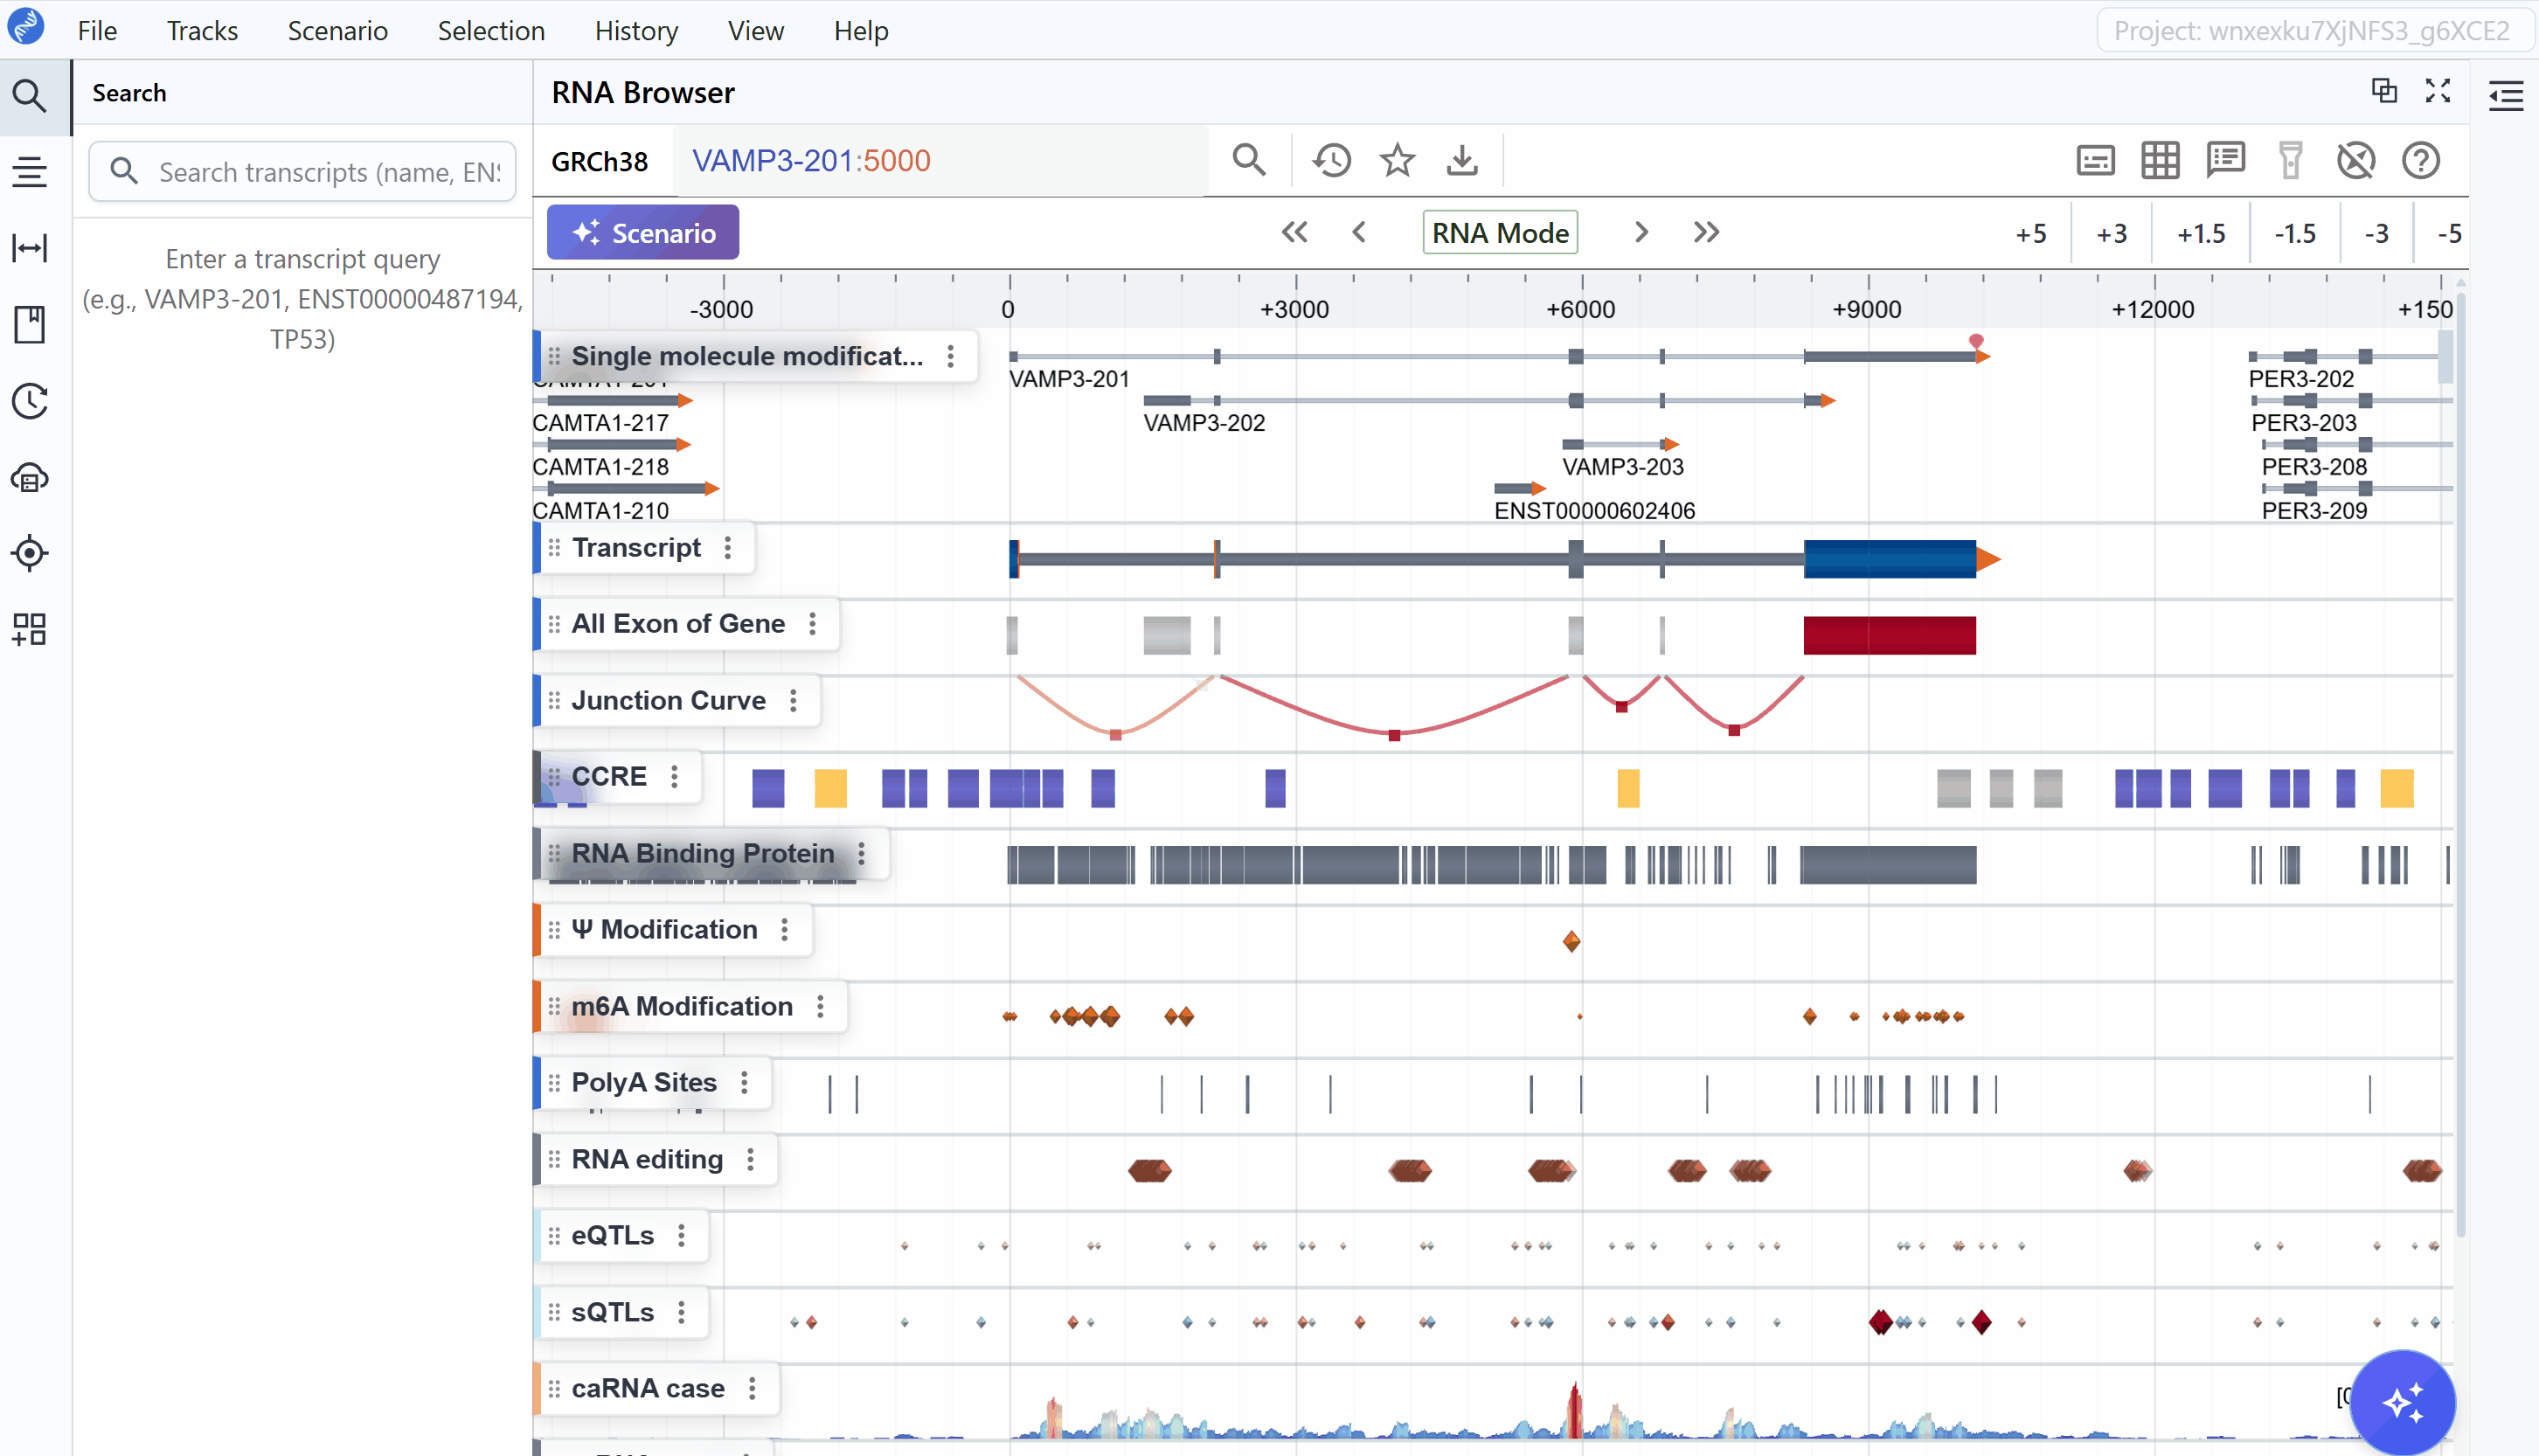Image resolution: width=2539 pixels, height=1456 pixels.
Task: Click the help question mark icon
Action: [x=2420, y=160]
